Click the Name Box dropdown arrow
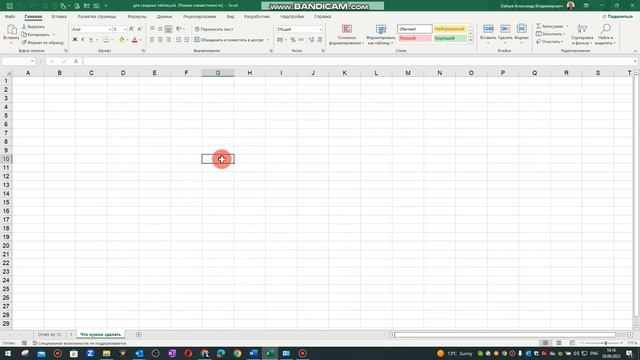This screenshot has width=640, height=360. (x=32, y=61)
